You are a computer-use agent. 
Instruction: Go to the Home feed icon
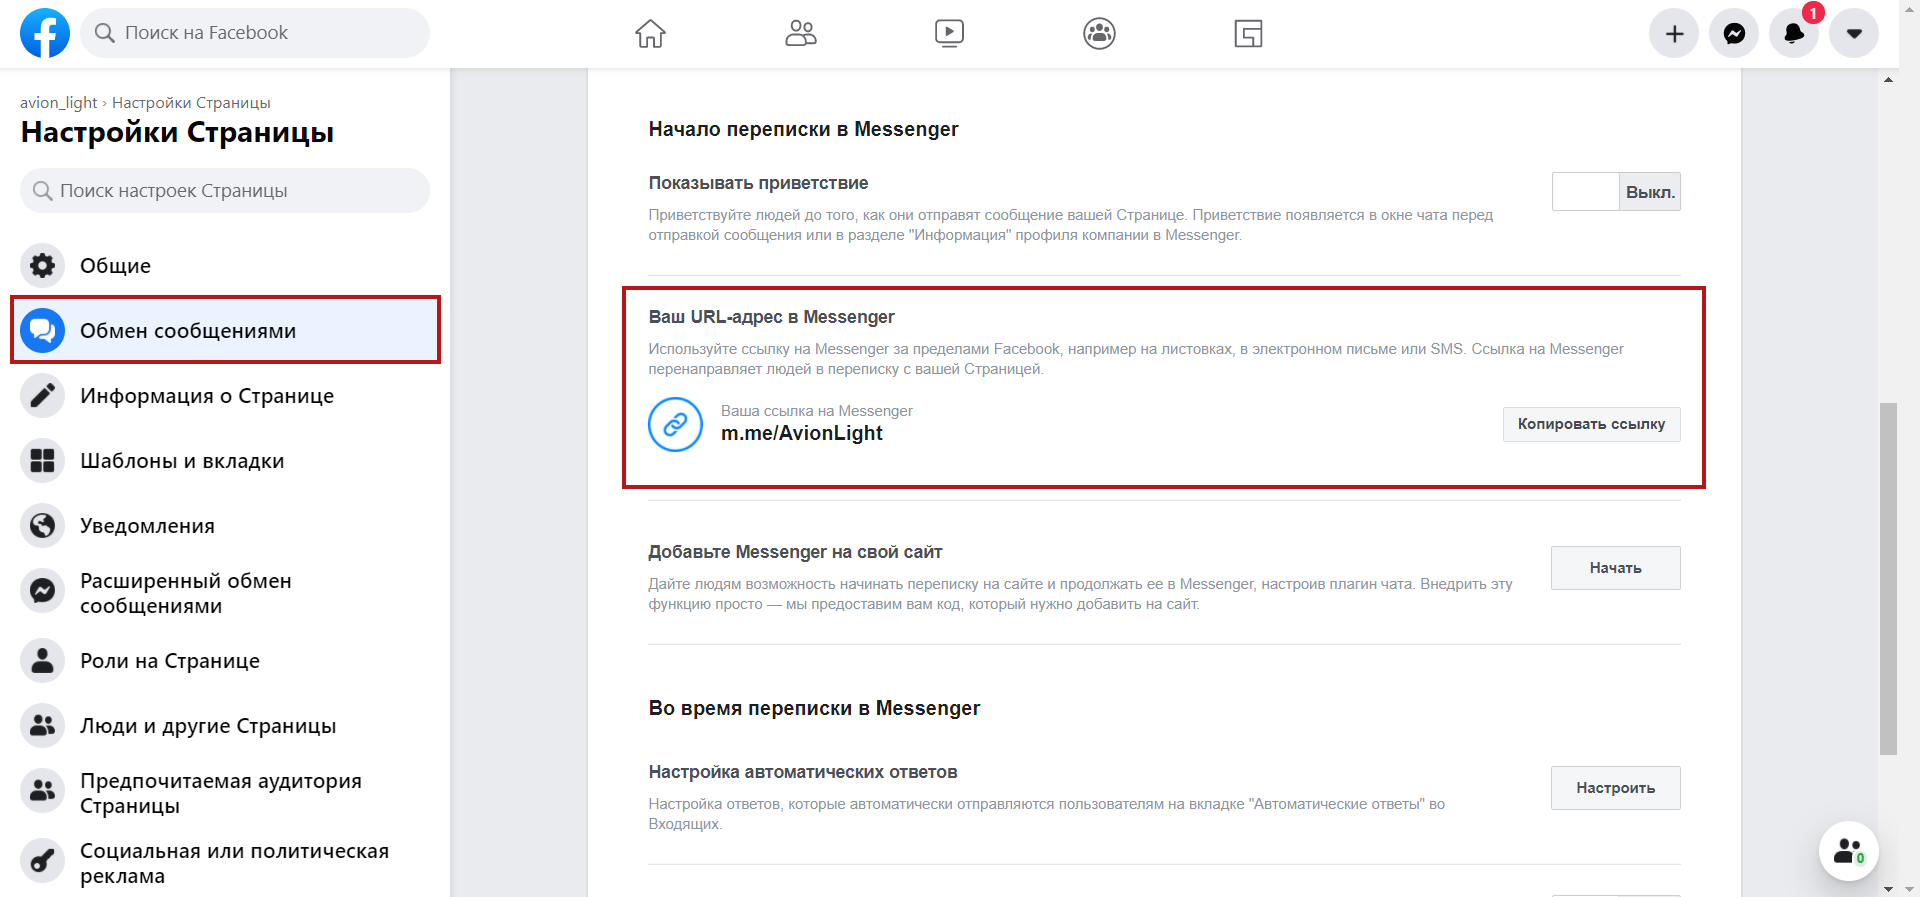coord(650,33)
